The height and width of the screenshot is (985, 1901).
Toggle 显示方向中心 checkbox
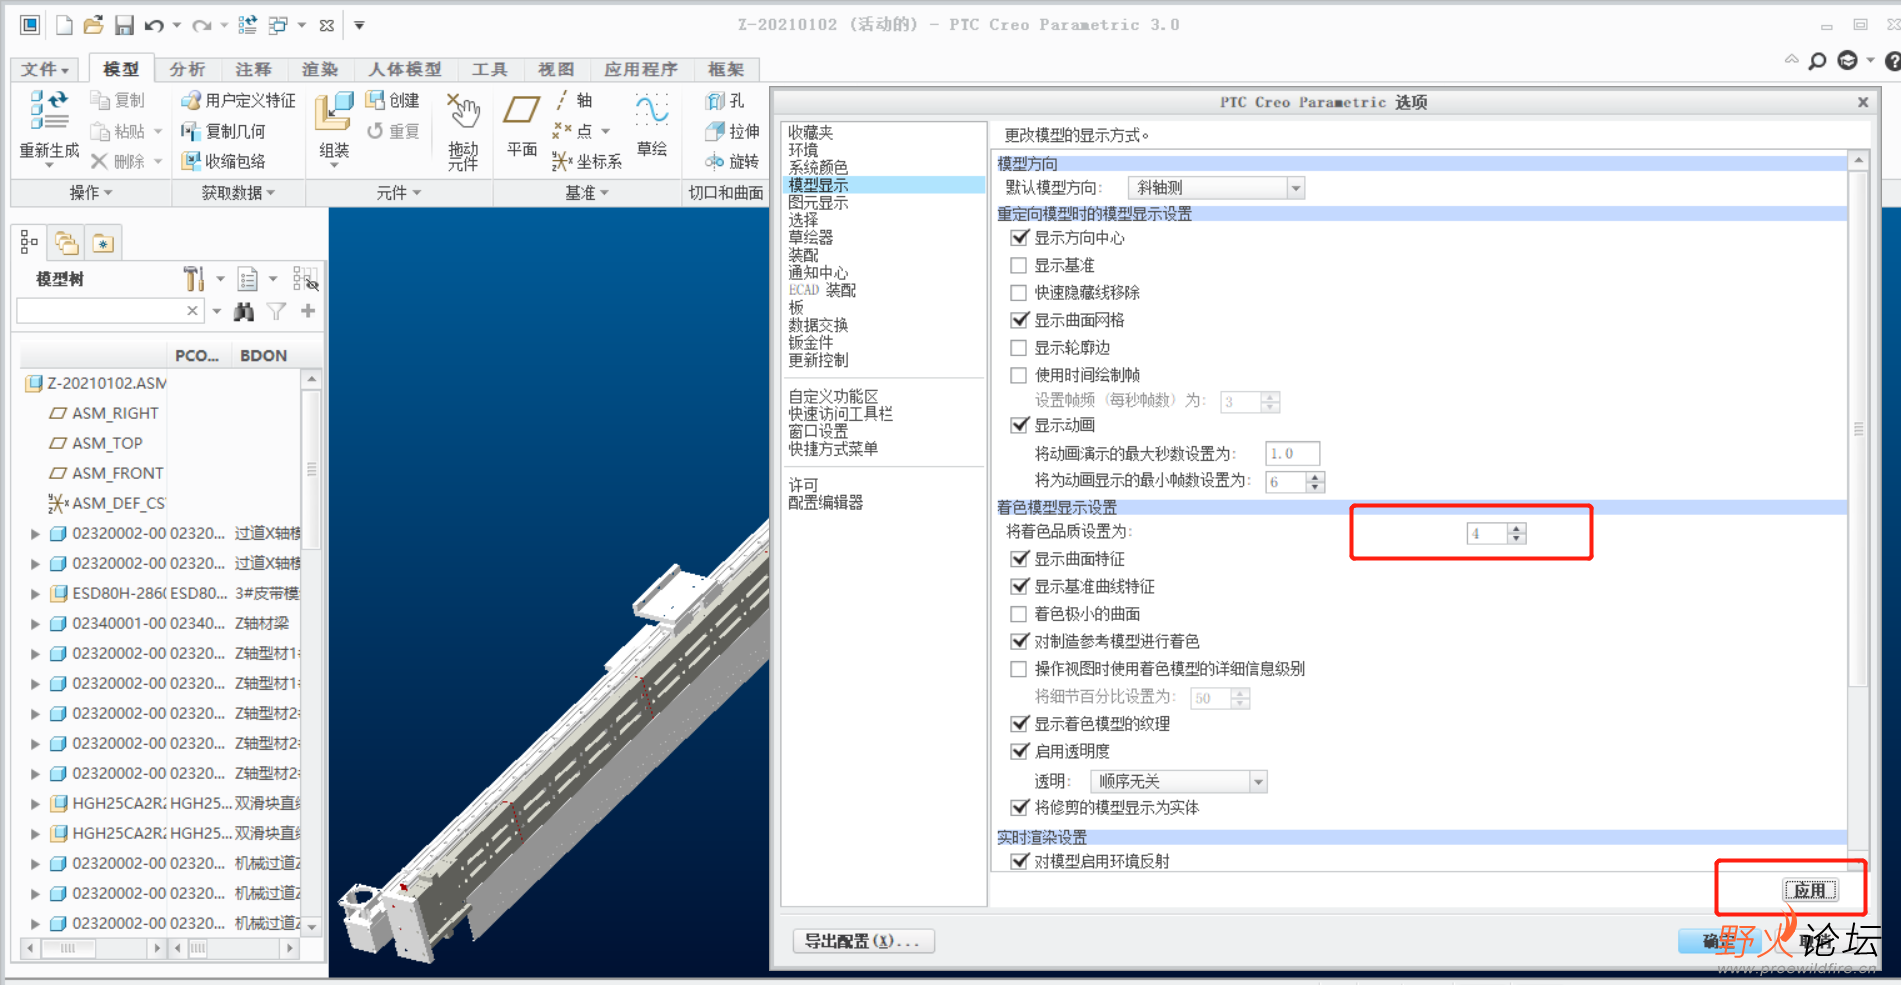tap(1019, 238)
